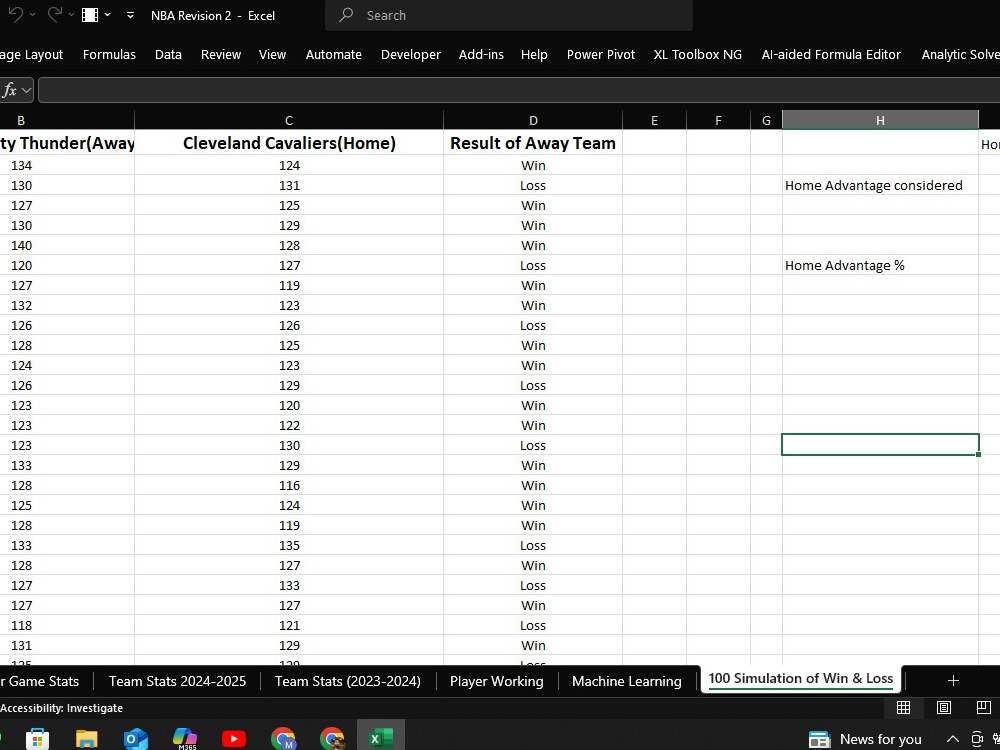1000x750 pixels.
Task: Open Outlook from taskbar
Action: 135,739
